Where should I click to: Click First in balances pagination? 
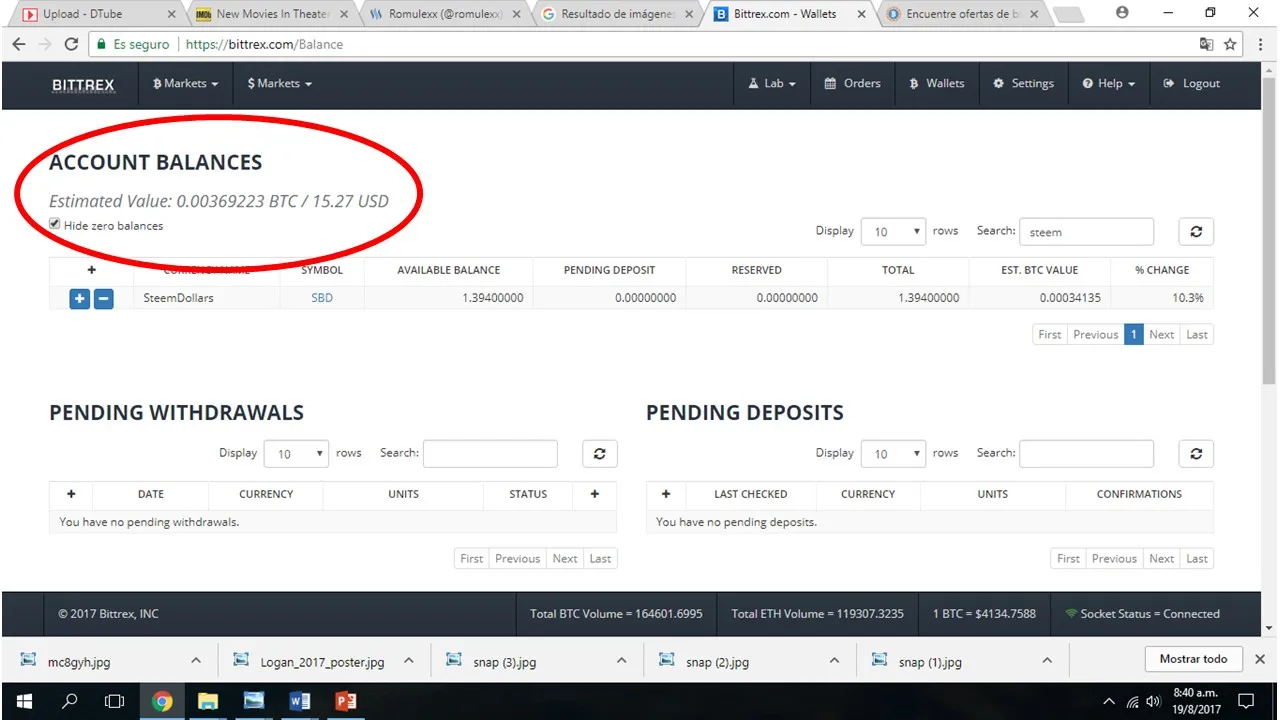(x=1050, y=334)
